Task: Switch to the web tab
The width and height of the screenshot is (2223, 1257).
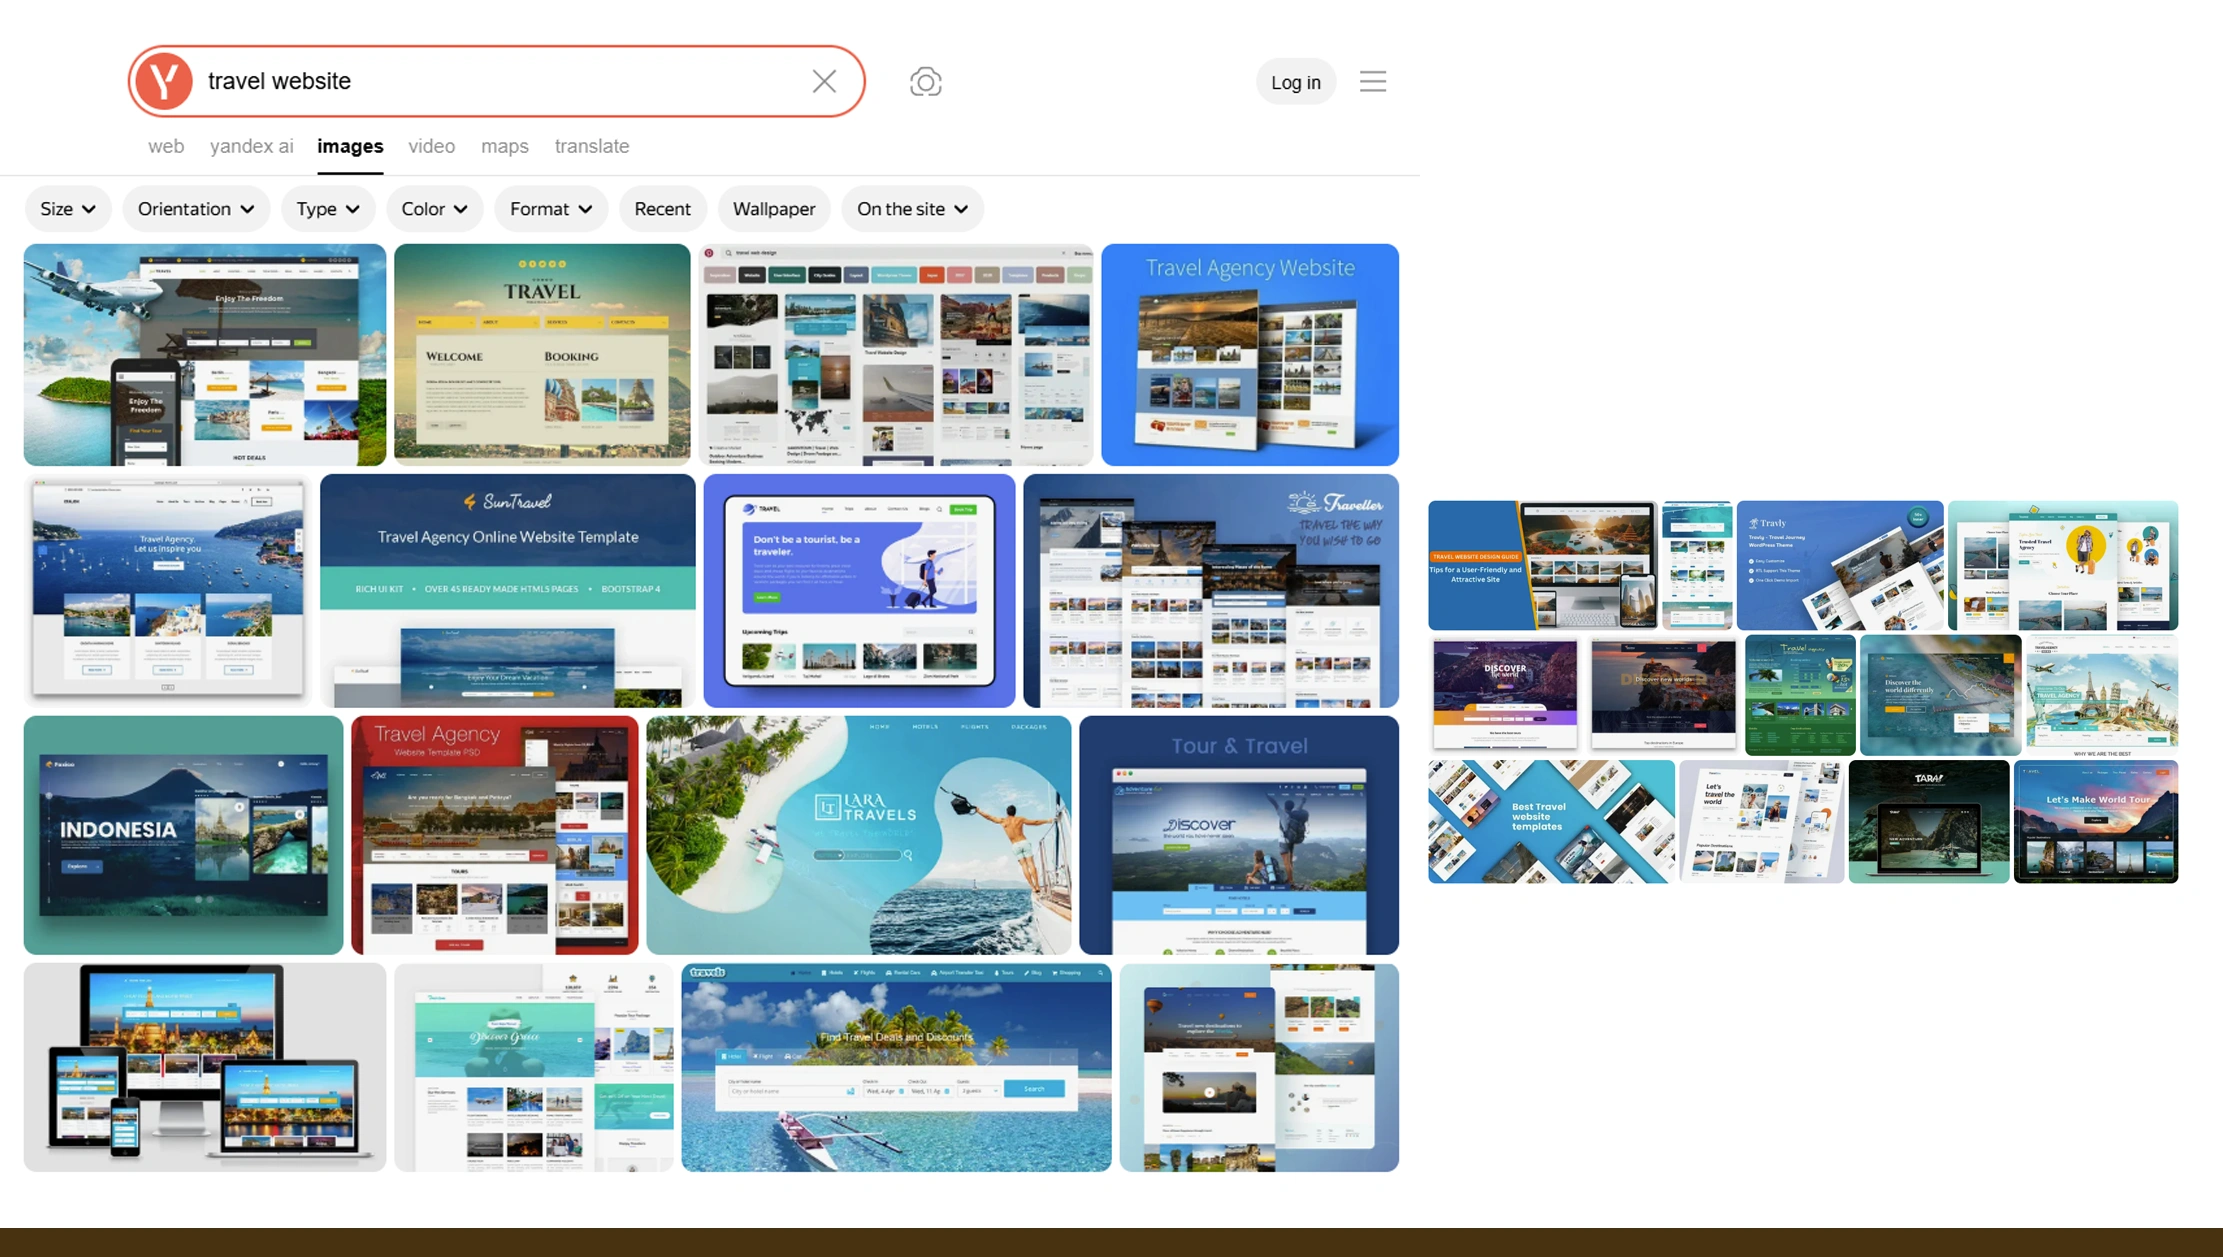Action: 166,146
